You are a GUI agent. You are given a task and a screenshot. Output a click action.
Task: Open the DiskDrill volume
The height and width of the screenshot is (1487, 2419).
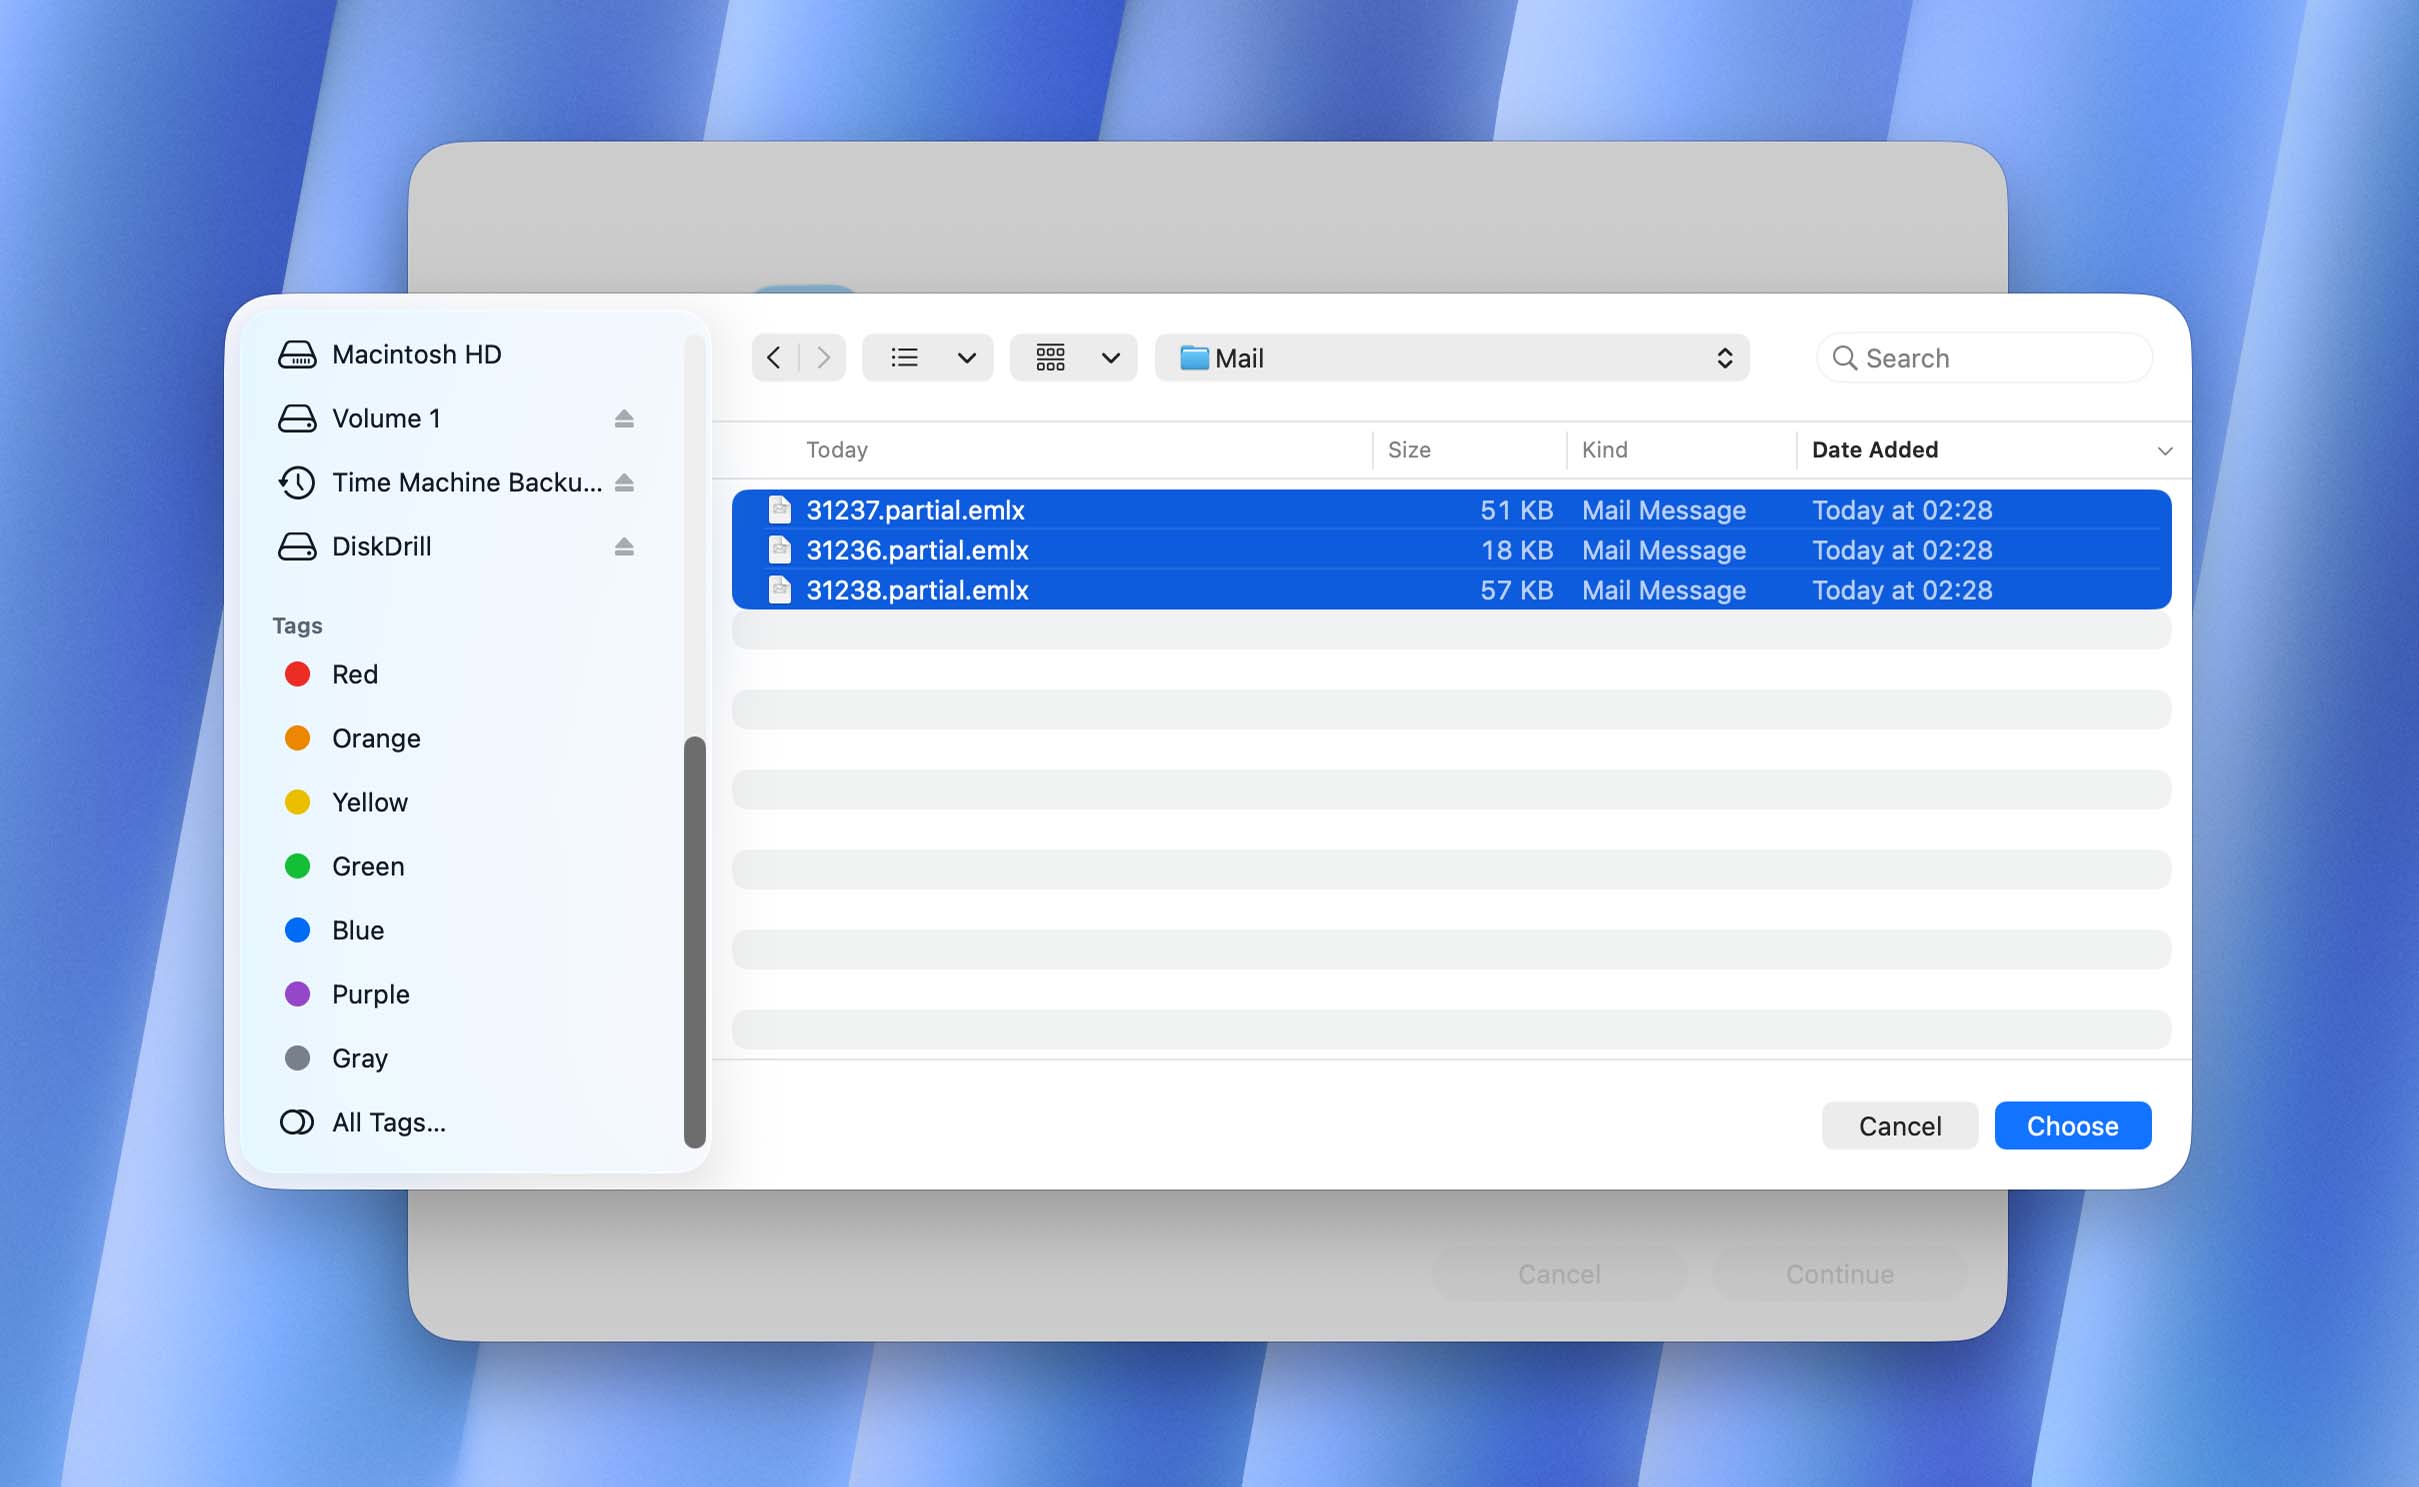tap(384, 546)
